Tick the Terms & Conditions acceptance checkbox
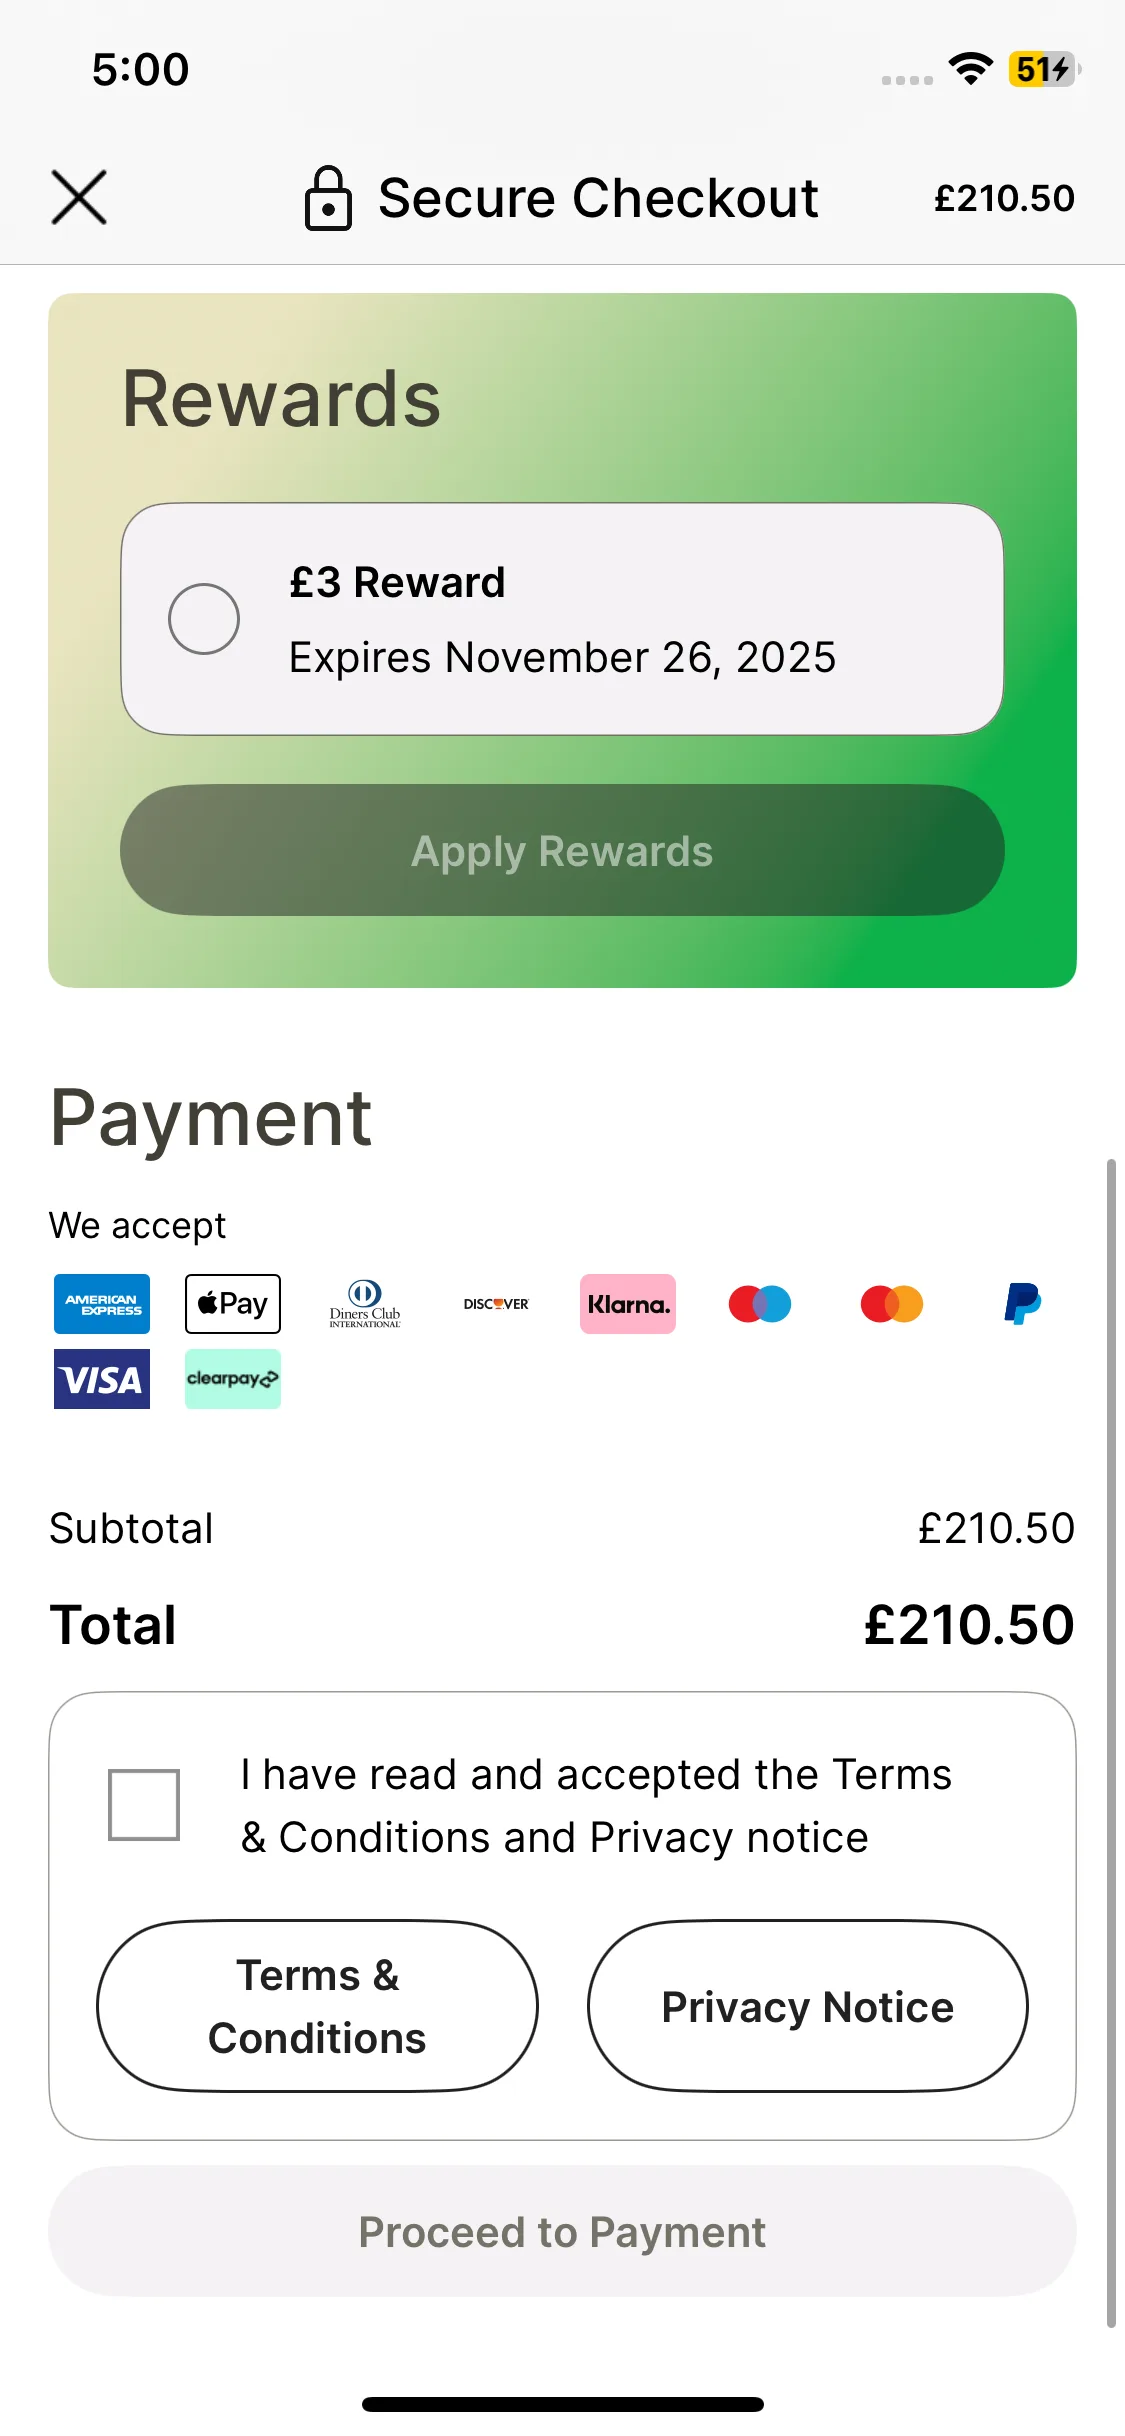The height and width of the screenshot is (2436, 1125). (x=144, y=1805)
